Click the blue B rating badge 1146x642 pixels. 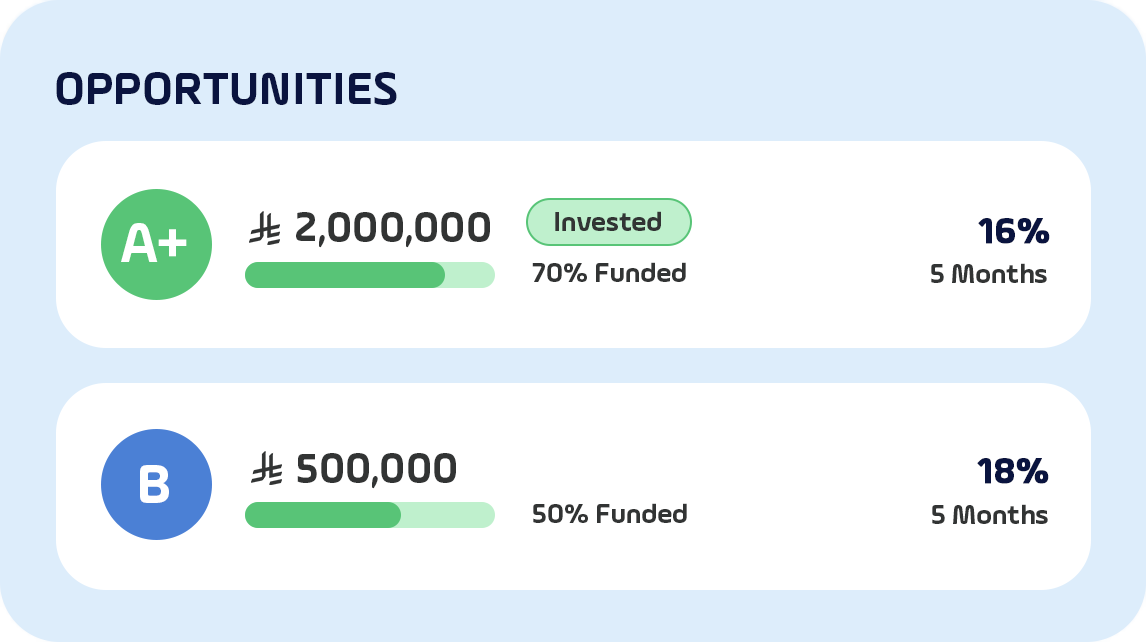pos(156,485)
